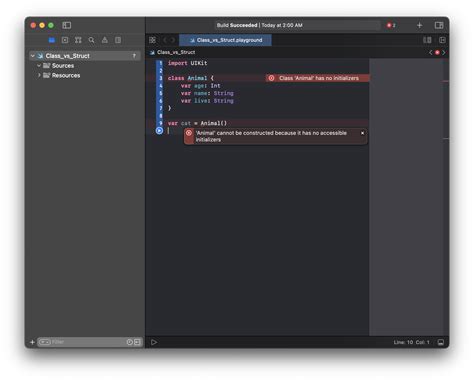This screenshot has height=381, width=474.
Task: Close the 'cannot be constructed' error popup
Action: coord(362,133)
